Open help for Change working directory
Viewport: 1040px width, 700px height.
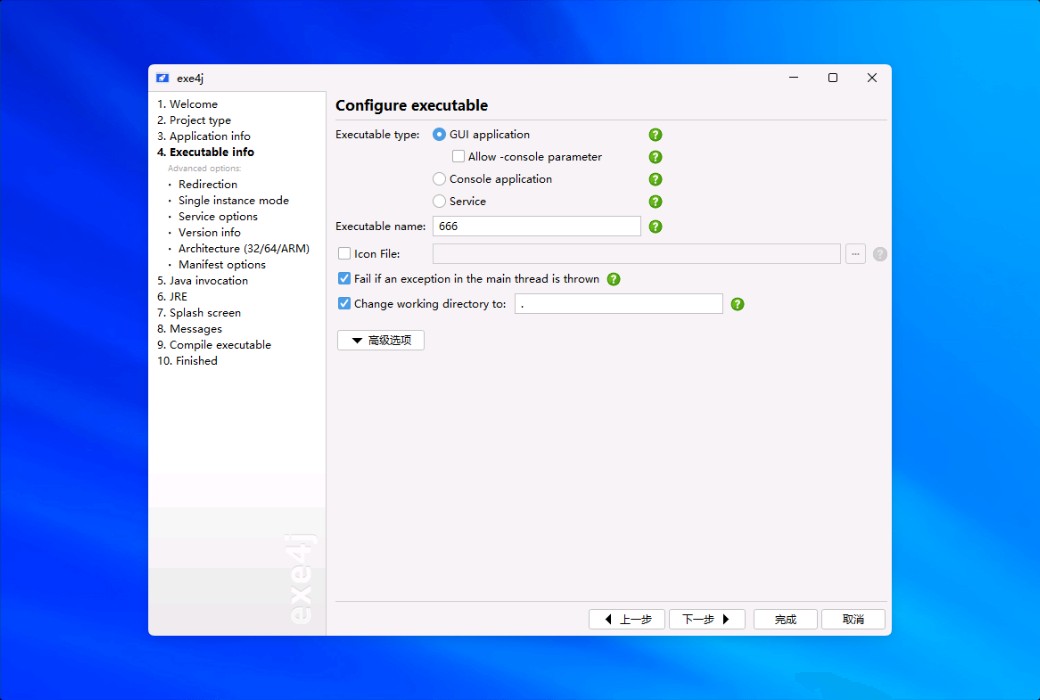click(x=737, y=305)
